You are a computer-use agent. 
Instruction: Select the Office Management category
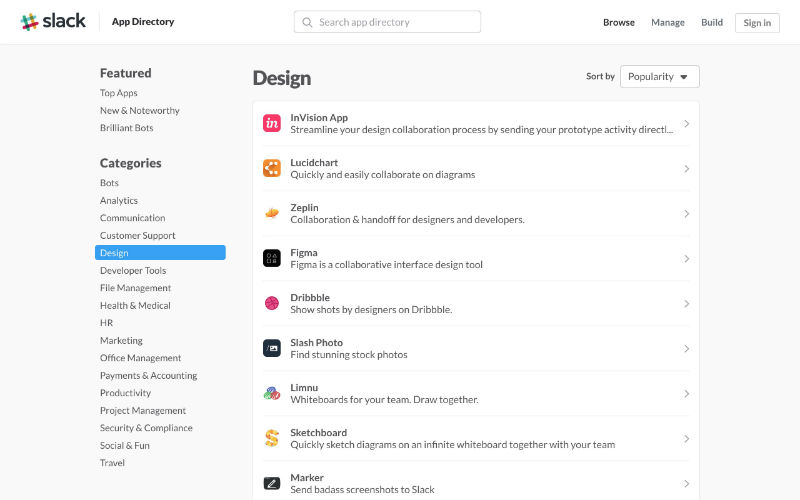141,358
